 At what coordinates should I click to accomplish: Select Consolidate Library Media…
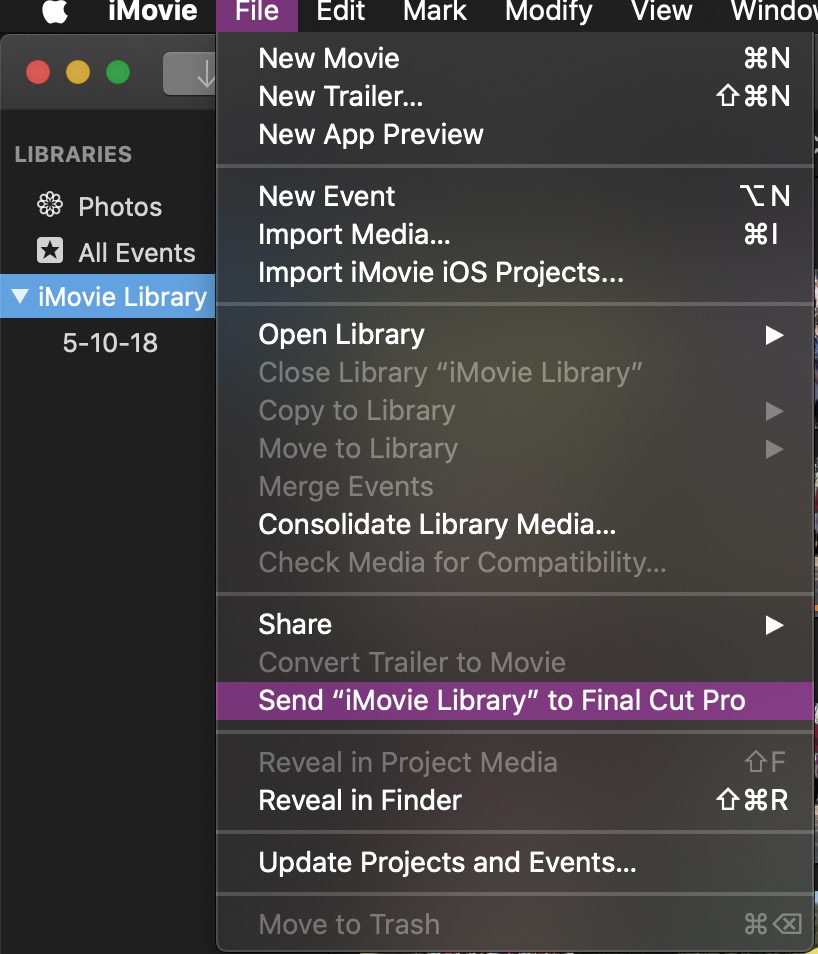(x=437, y=524)
